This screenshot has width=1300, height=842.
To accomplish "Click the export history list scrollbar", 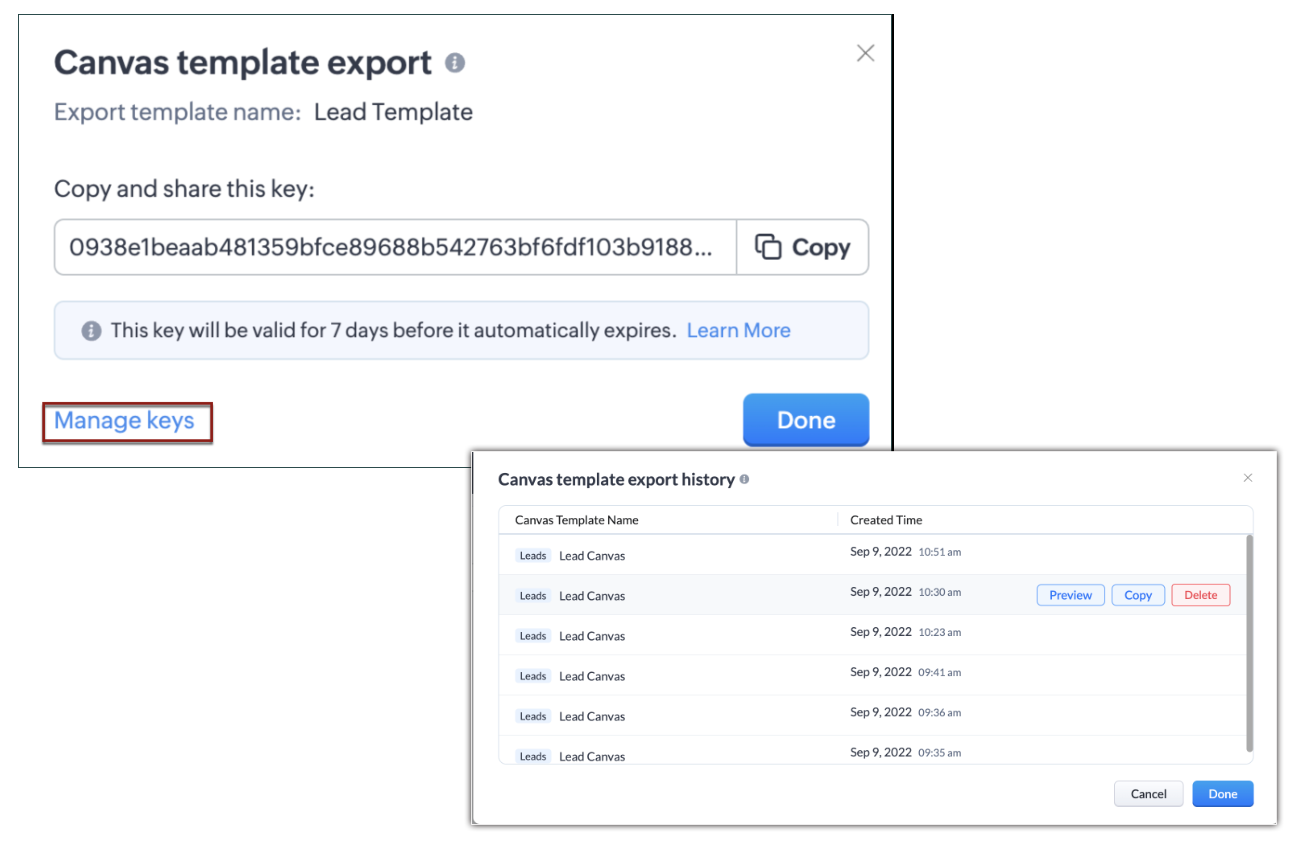I will coord(1248,640).
